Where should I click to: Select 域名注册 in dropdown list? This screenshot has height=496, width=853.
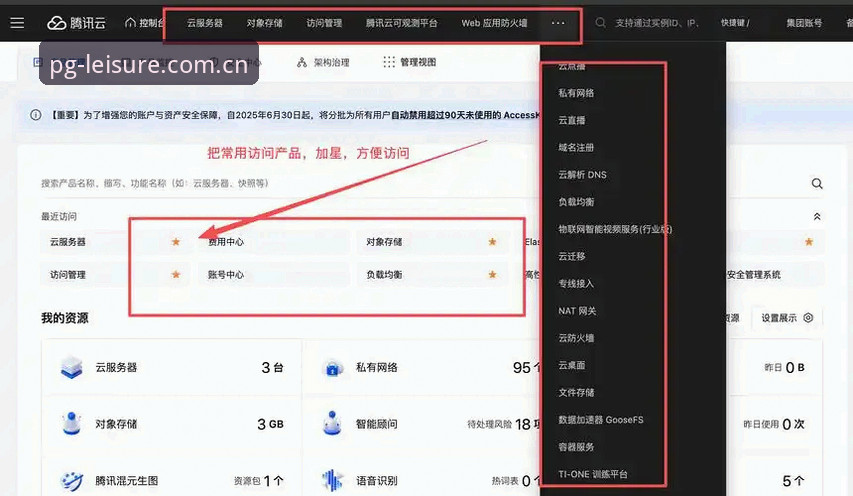(576, 147)
